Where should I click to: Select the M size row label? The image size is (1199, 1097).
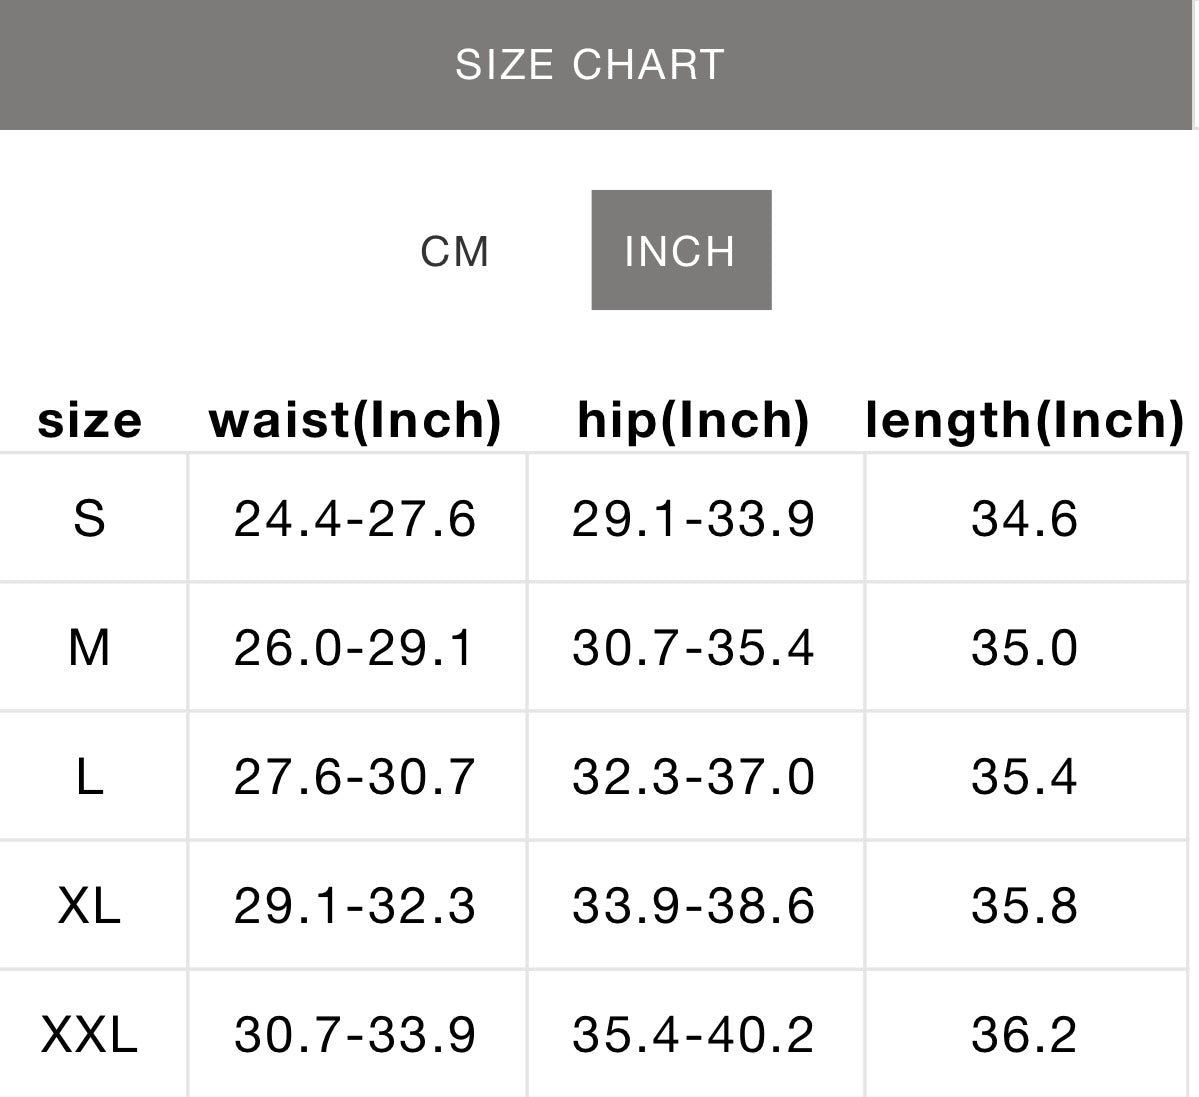(90, 648)
